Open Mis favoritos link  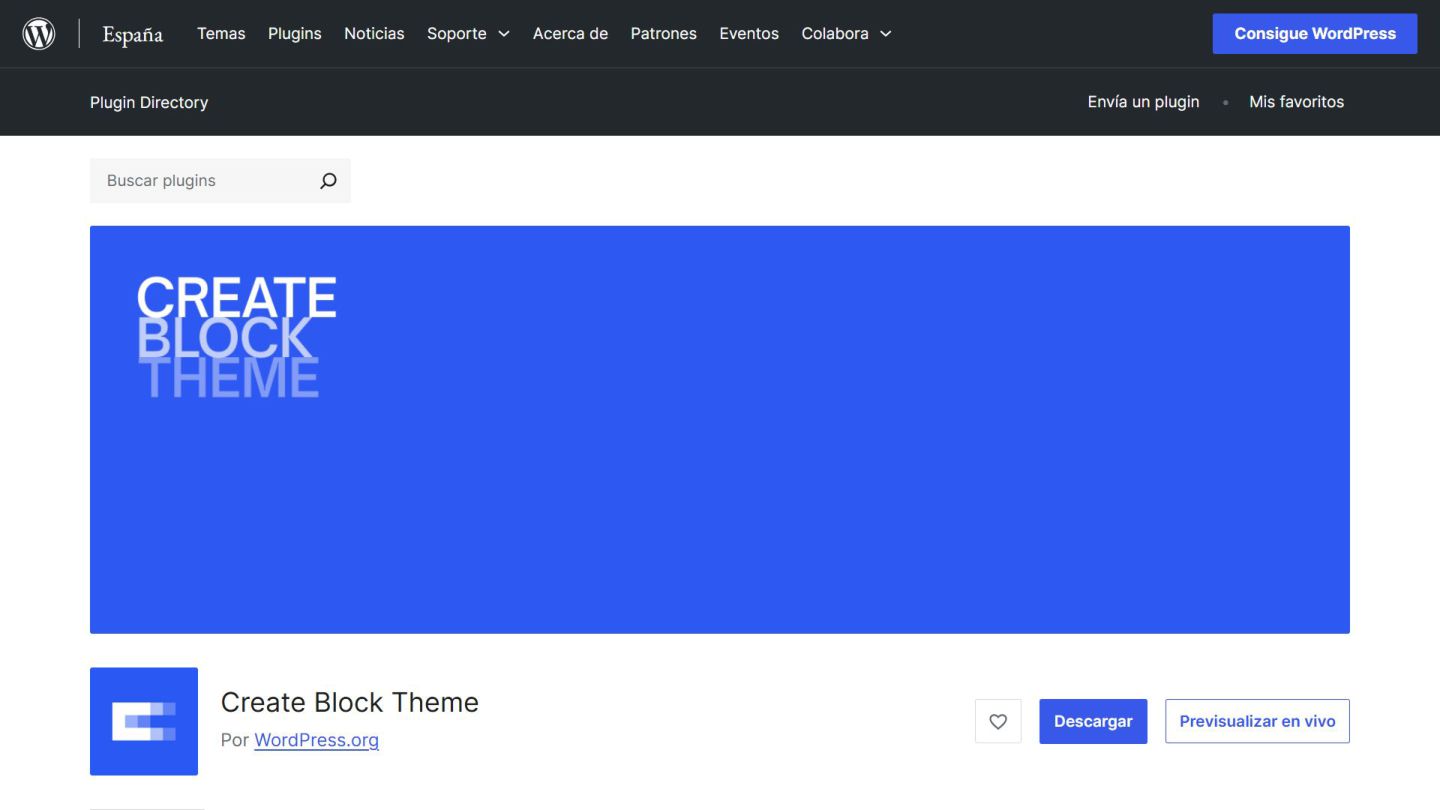(x=1296, y=102)
